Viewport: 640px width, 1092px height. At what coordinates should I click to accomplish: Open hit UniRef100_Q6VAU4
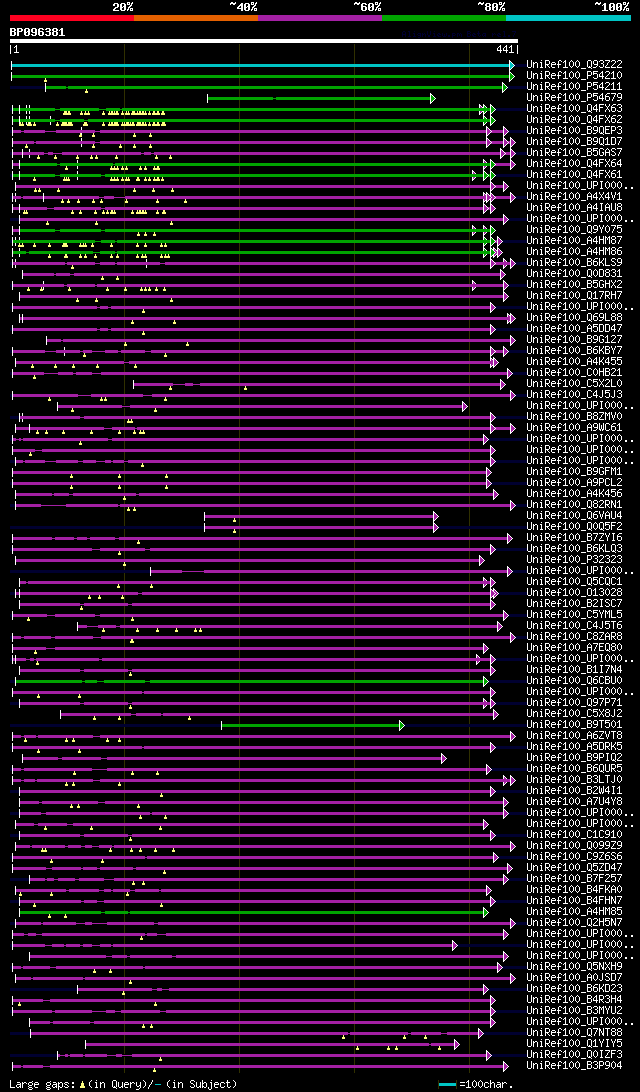[x=575, y=515]
